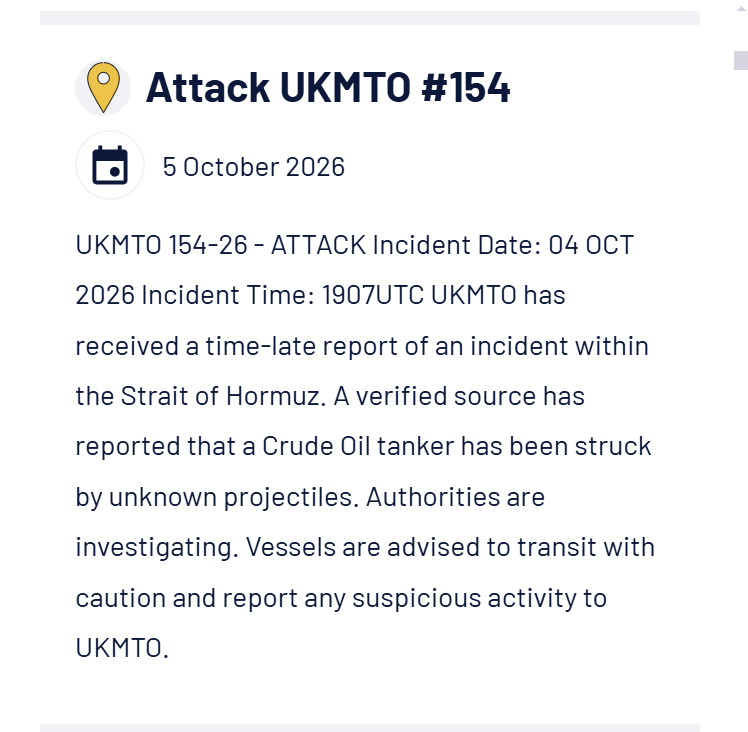Image resolution: width=748 pixels, height=732 pixels.
Task: Click 'UKMTO 154-26' reference at paragraph start
Action: tap(161, 245)
